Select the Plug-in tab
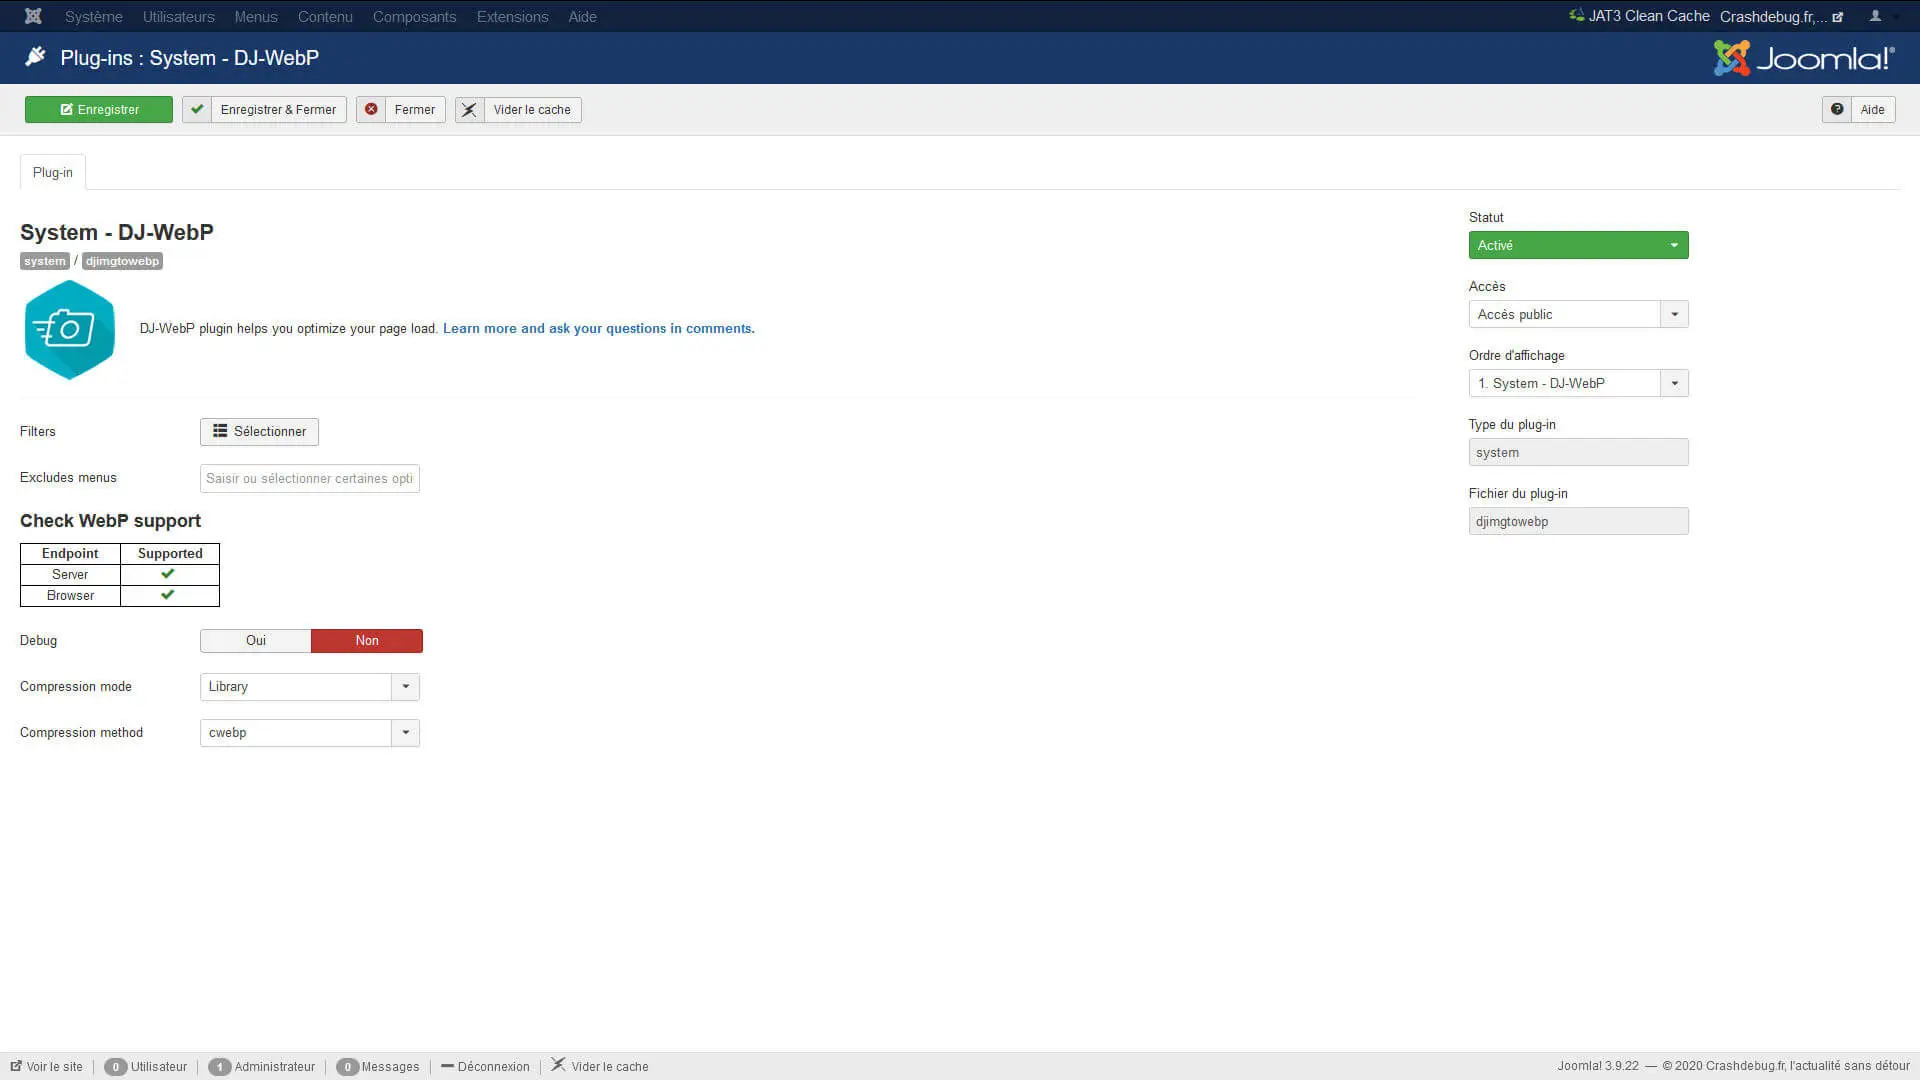The height and width of the screenshot is (1080, 1920). tap(53, 172)
